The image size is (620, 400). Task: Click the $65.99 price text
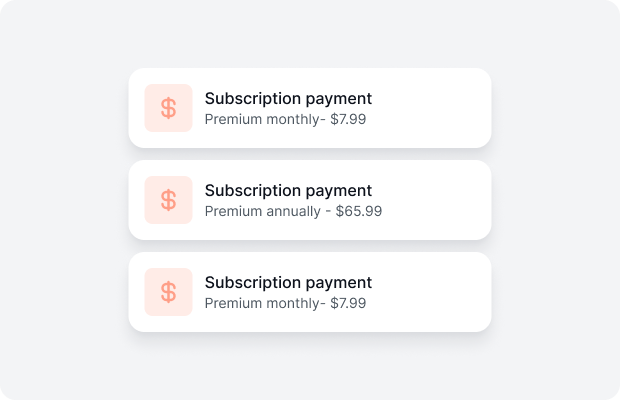359,211
